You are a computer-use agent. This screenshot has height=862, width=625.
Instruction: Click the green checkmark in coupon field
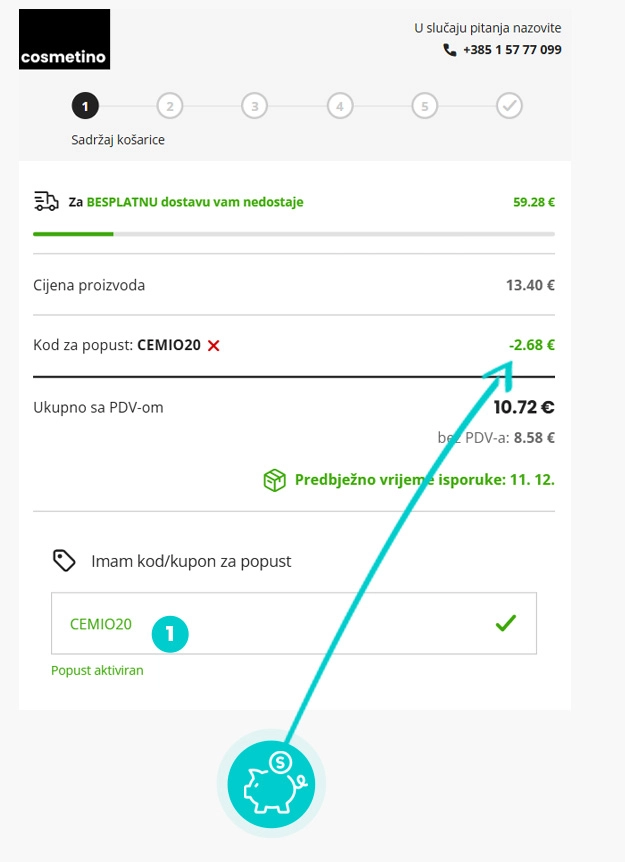point(506,624)
